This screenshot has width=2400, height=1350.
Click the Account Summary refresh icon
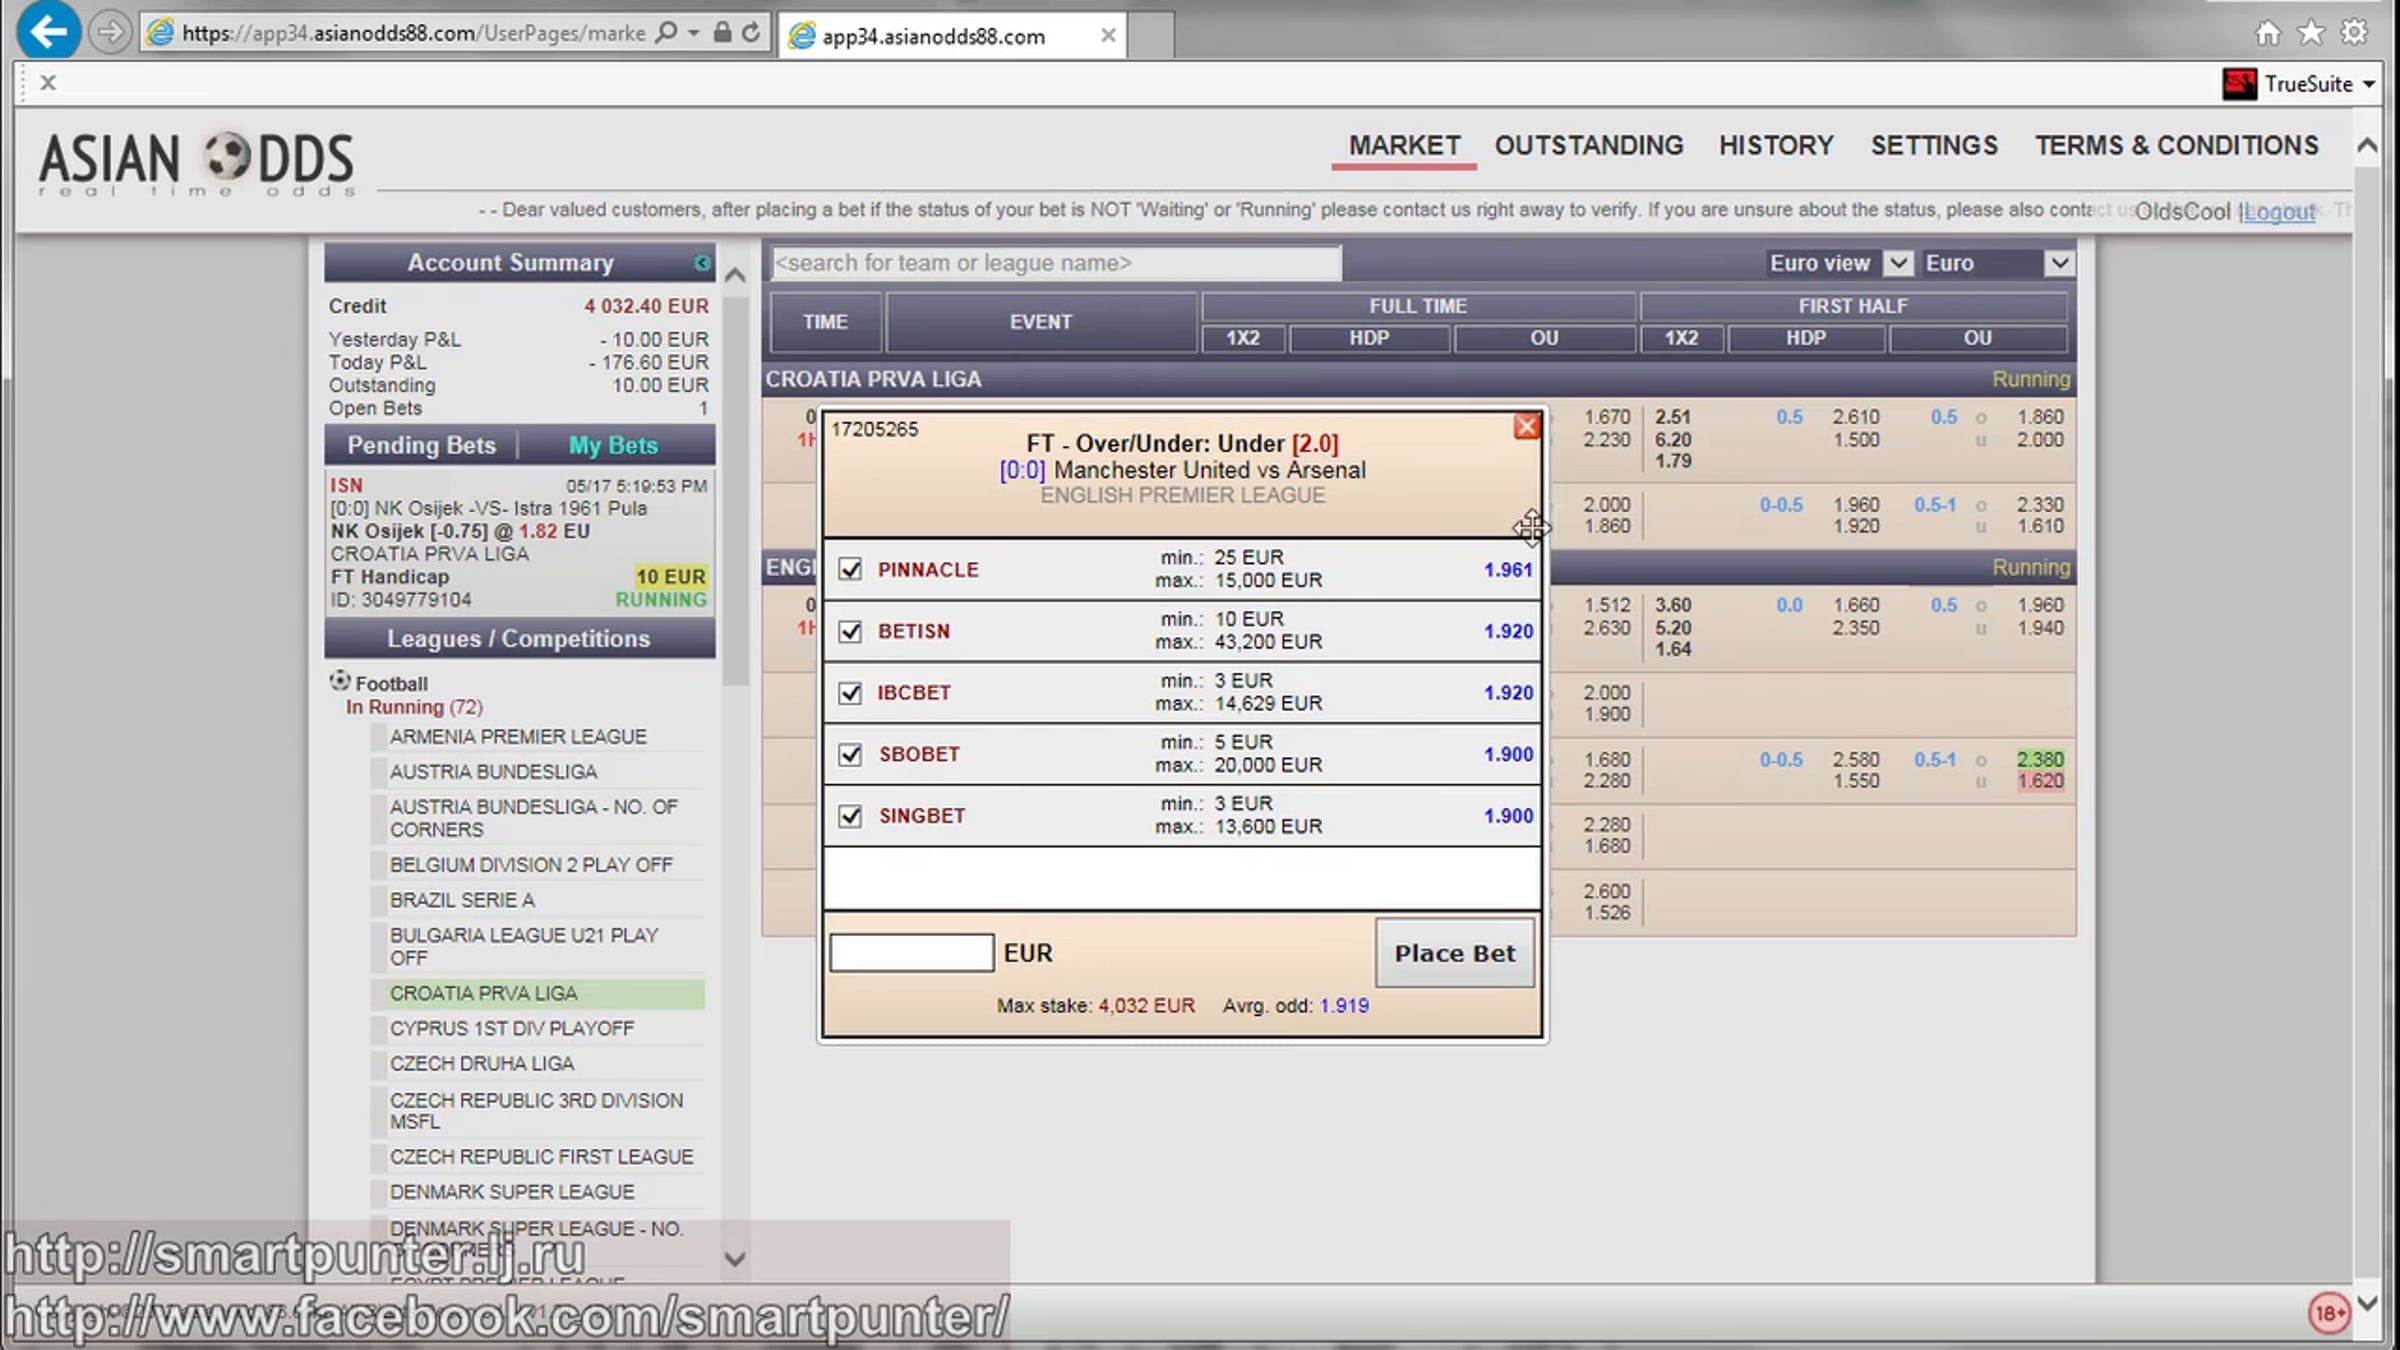pos(702,263)
